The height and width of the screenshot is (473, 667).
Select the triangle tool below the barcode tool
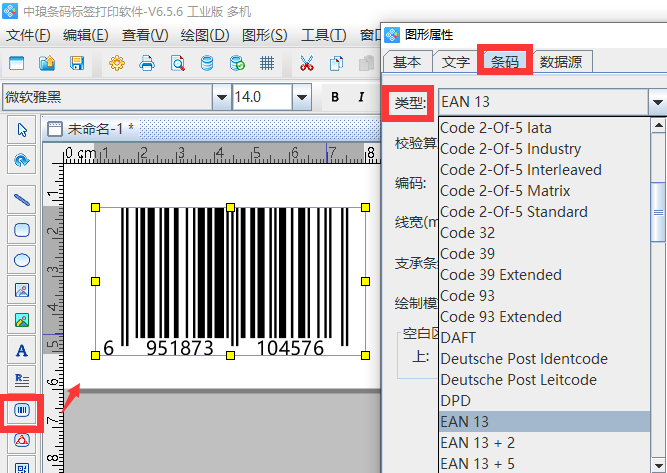22,440
